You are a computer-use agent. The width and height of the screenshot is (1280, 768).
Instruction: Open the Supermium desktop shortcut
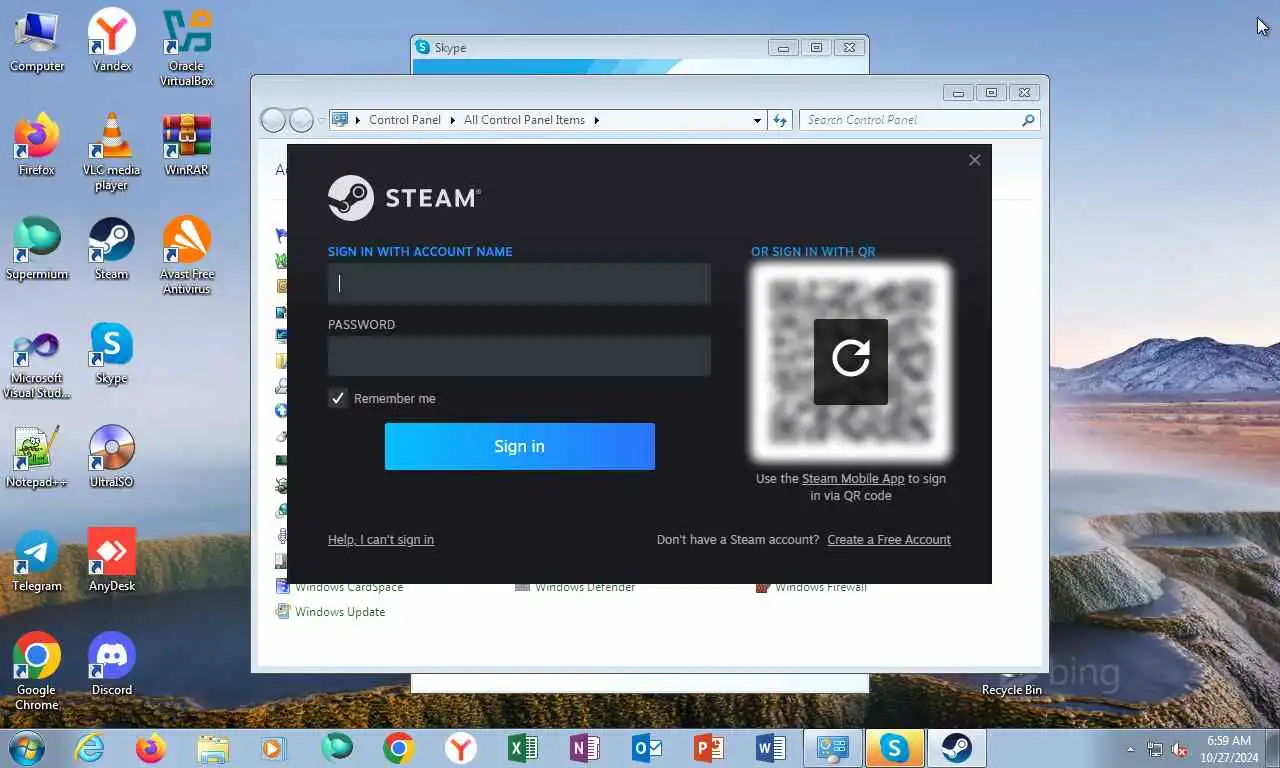tap(37, 249)
